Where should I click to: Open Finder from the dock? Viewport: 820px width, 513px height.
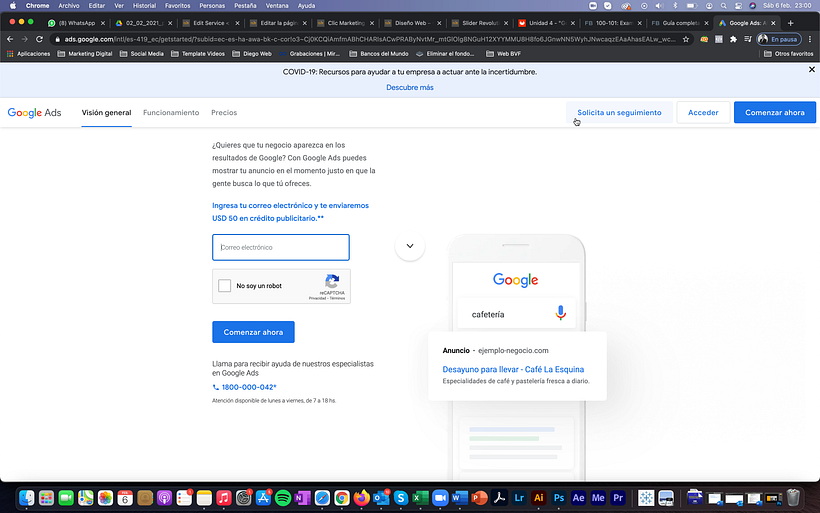pos(27,498)
